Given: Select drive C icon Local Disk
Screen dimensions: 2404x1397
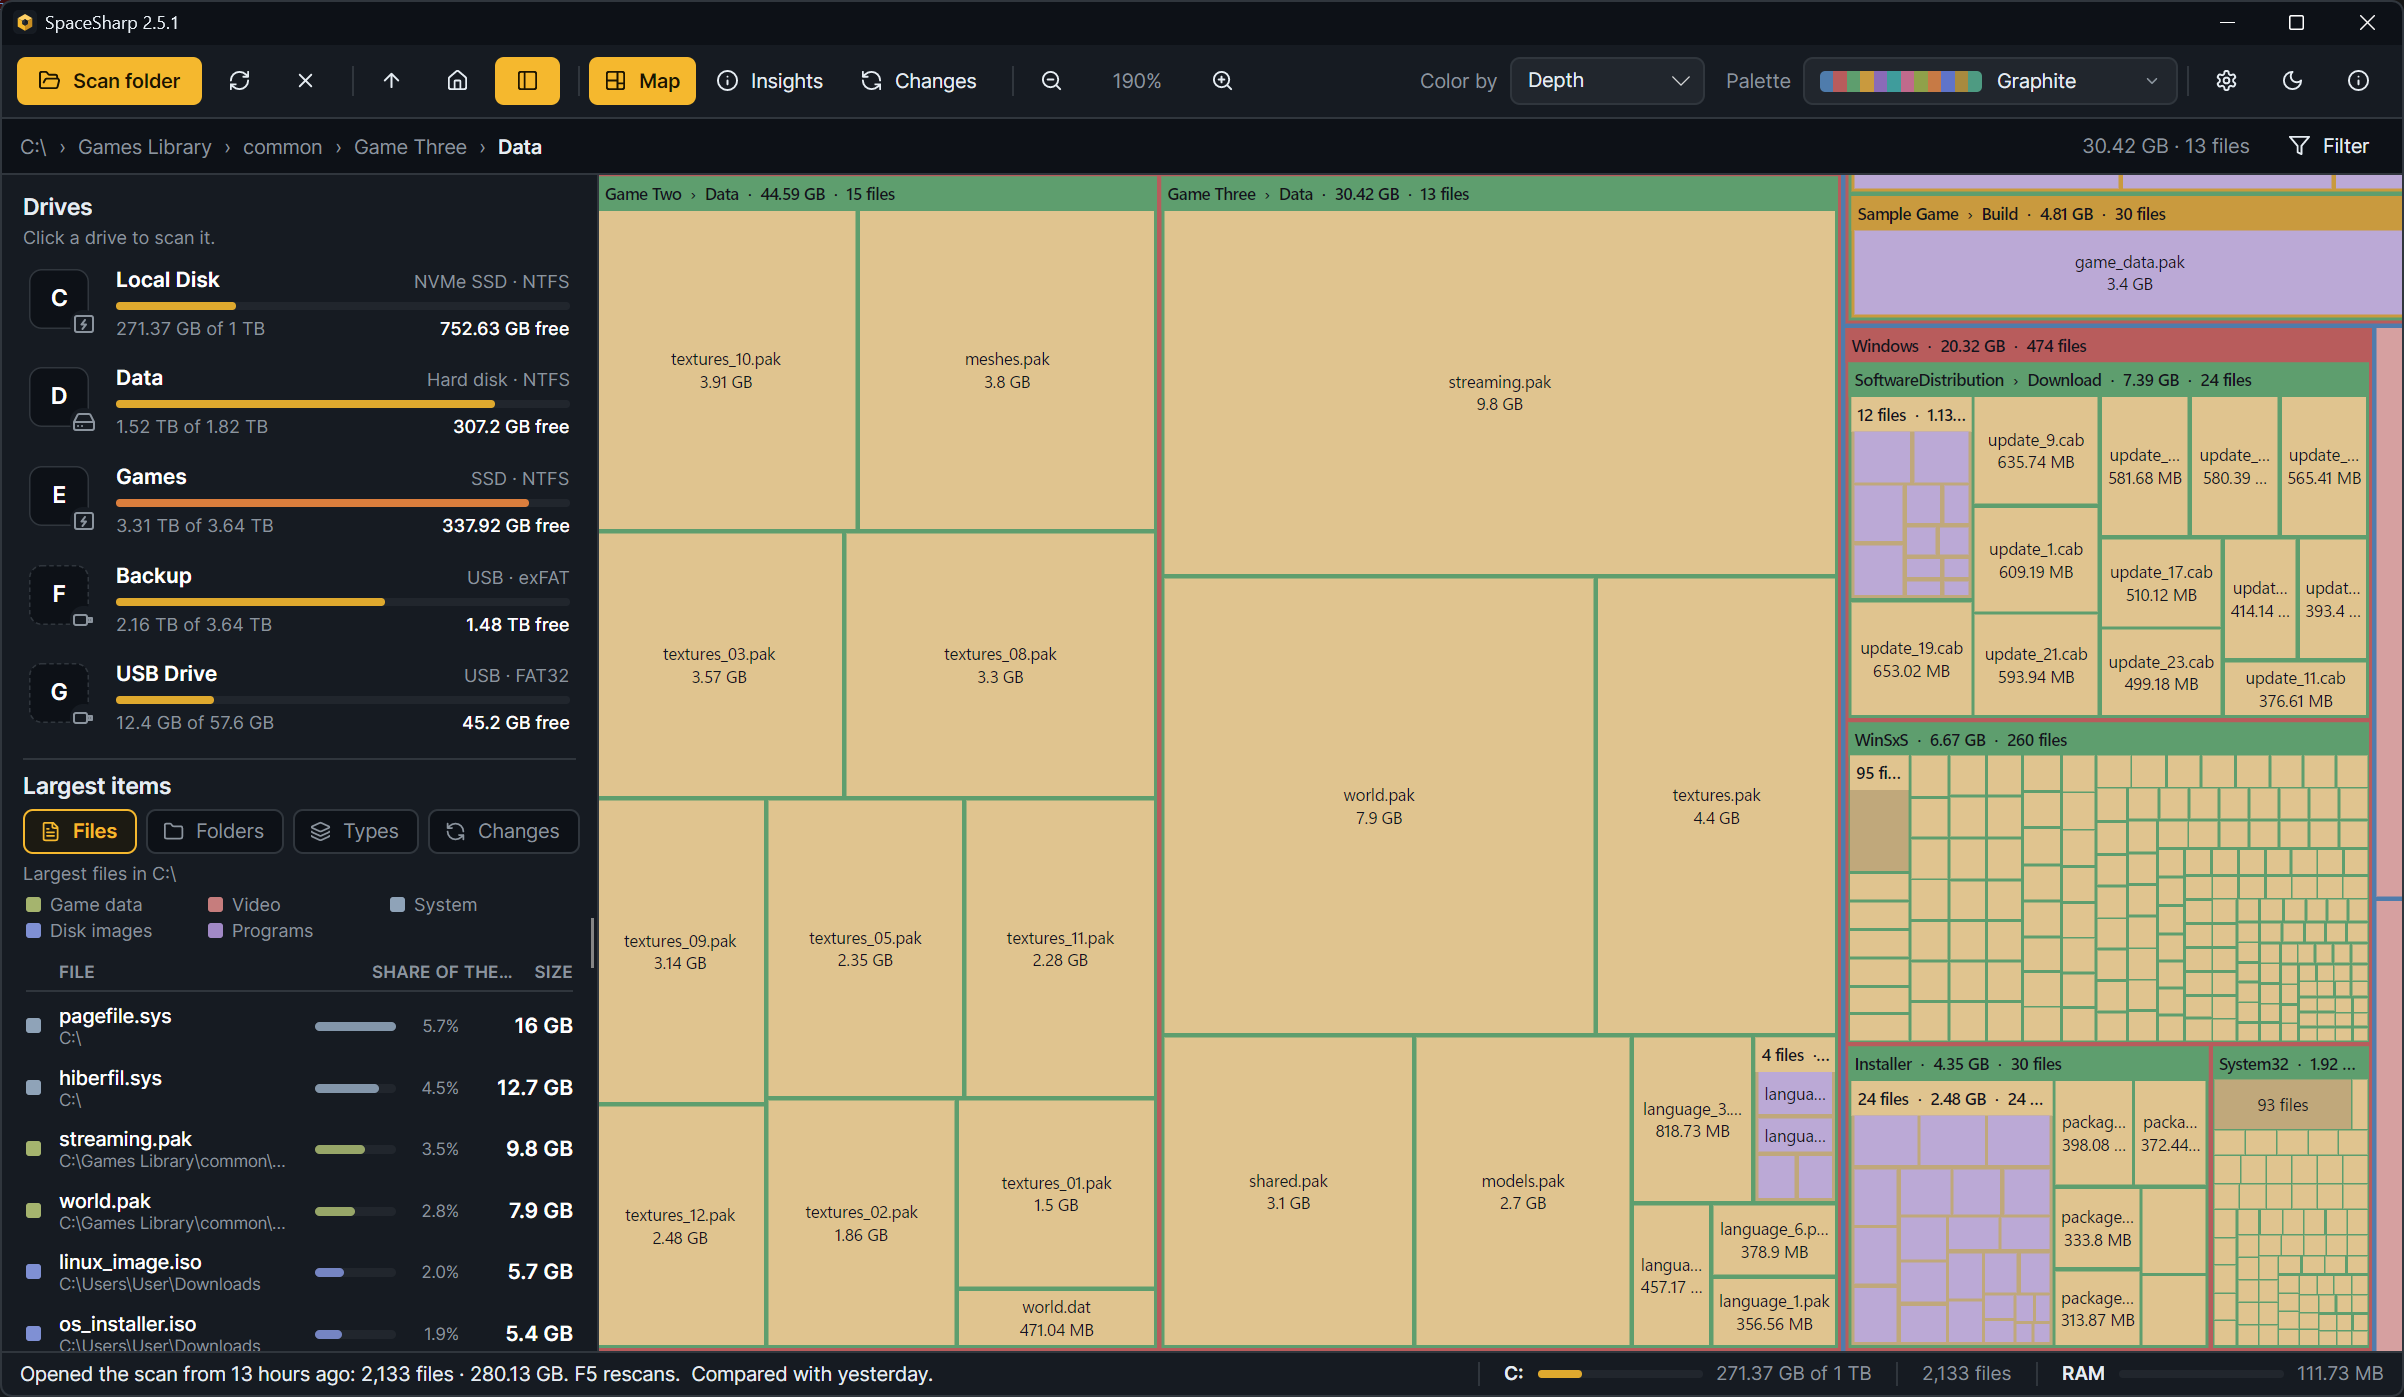Looking at the screenshot, I should (59, 298).
